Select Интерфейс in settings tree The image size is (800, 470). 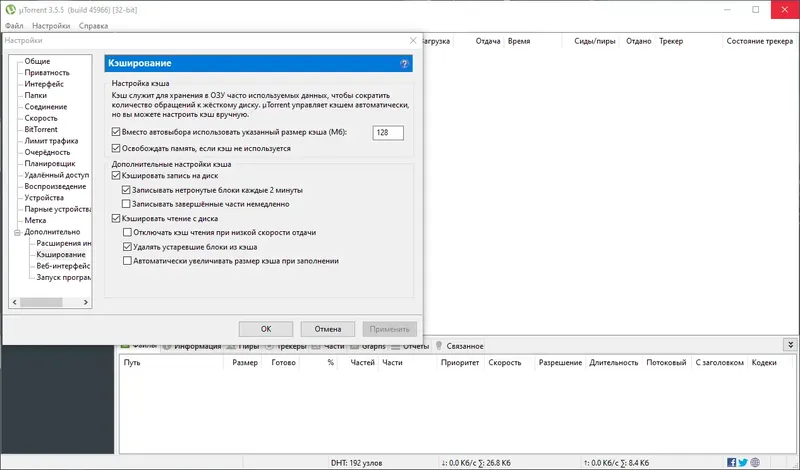pyautogui.click(x=44, y=84)
